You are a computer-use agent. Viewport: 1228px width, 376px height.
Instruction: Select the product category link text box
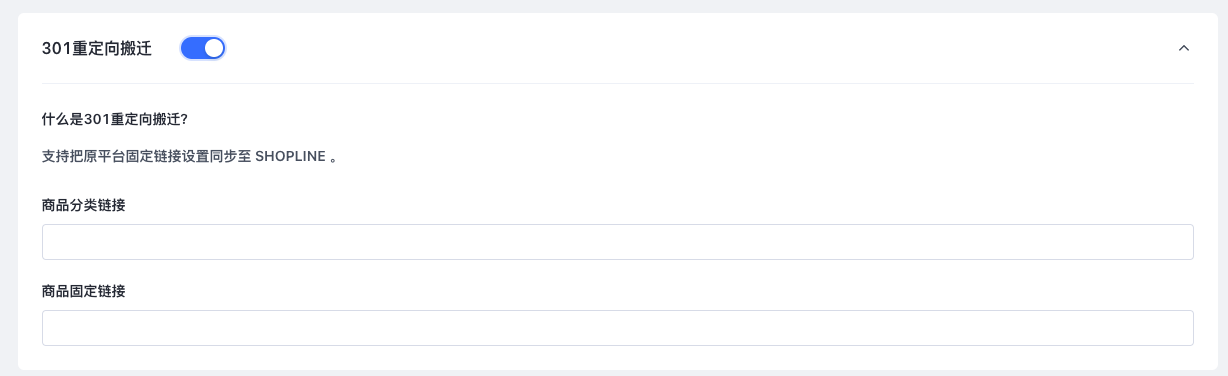pos(617,242)
